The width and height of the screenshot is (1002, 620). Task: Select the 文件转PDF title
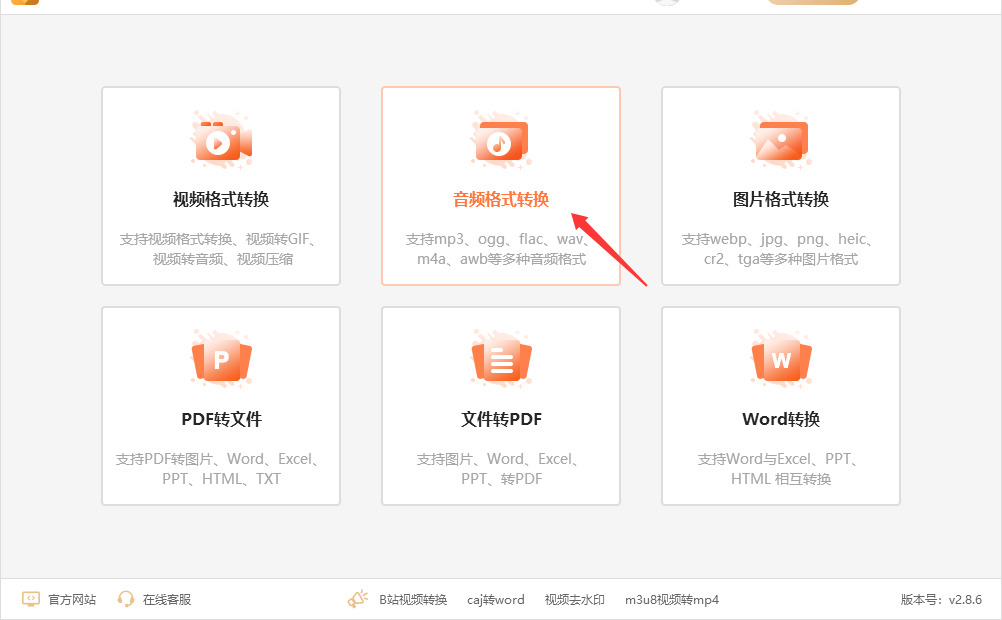(x=501, y=419)
